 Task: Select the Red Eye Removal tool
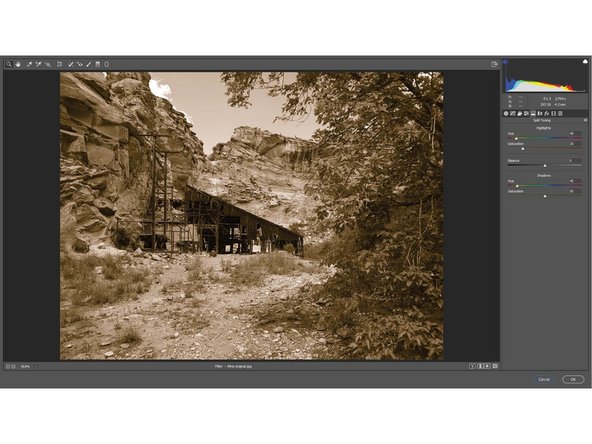[80, 65]
